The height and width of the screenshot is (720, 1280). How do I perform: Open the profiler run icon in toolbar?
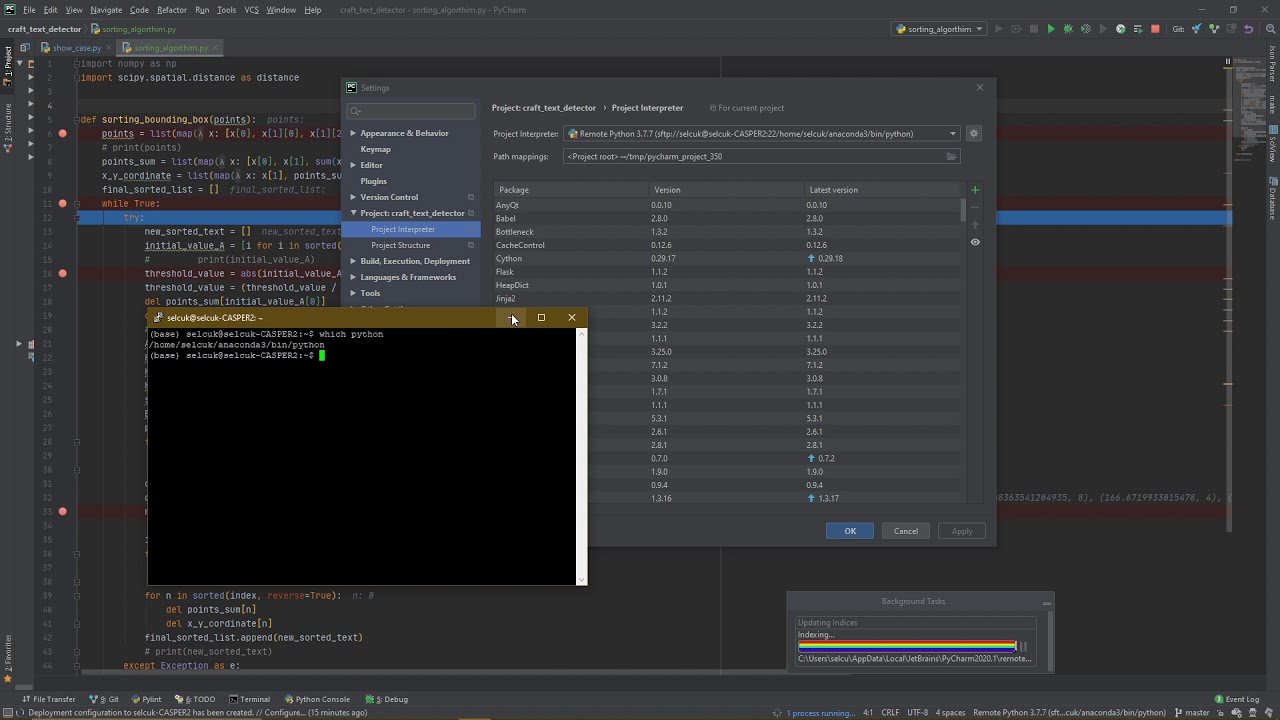pos(1120,29)
